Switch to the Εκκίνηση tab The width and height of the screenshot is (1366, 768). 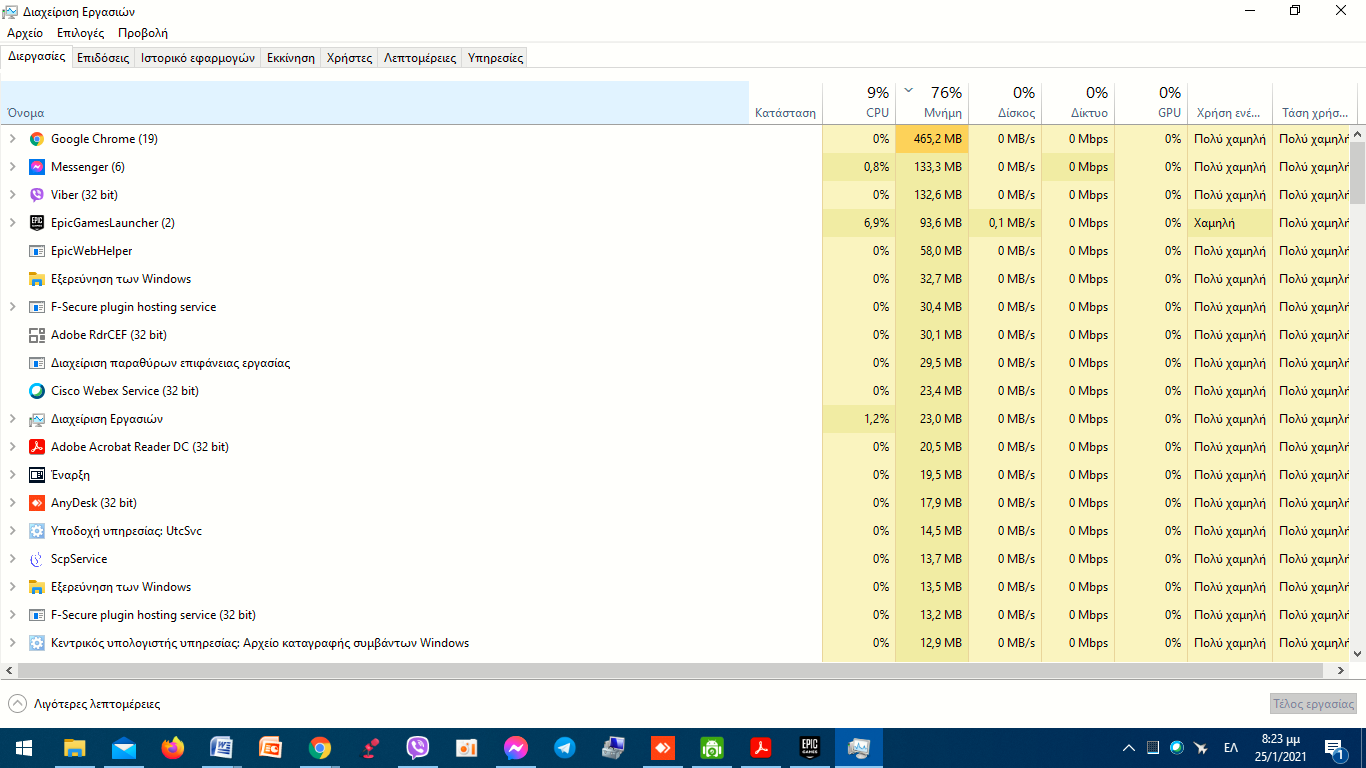[291, 58]
